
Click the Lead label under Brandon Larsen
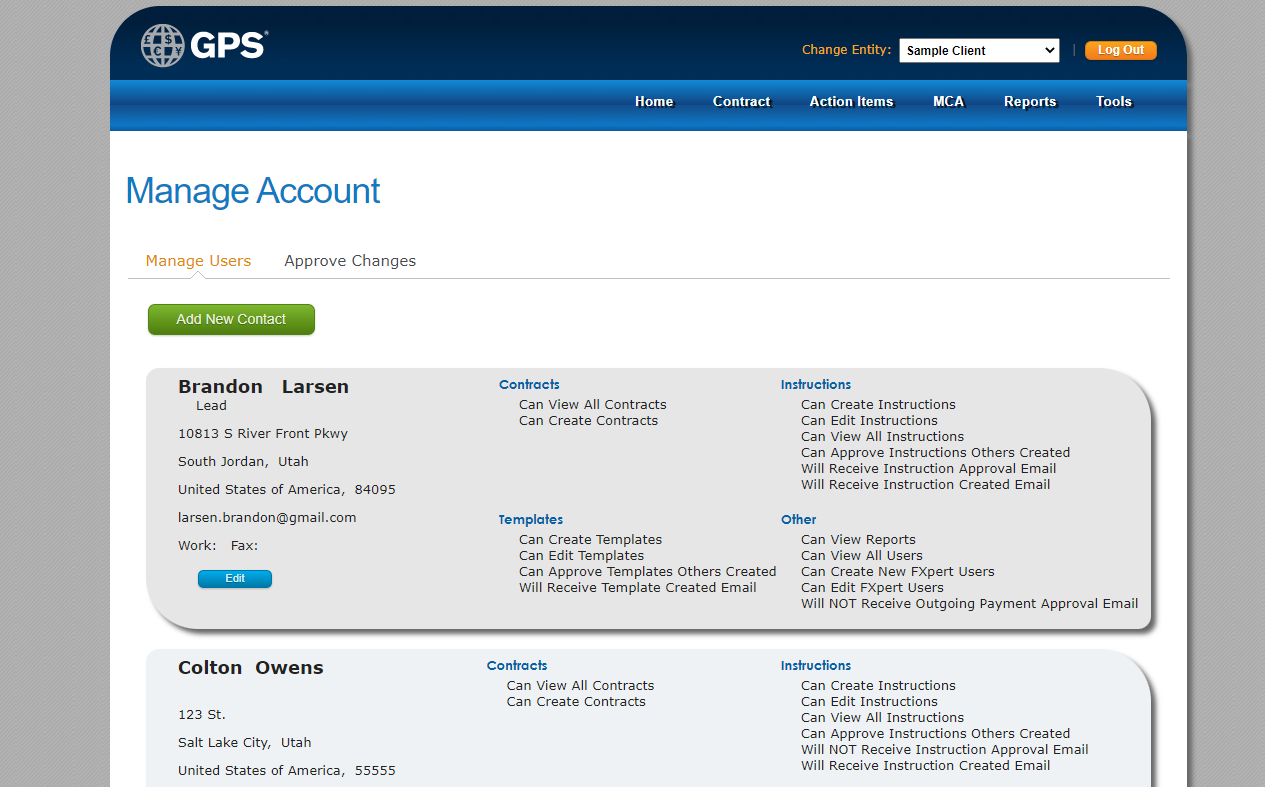(211, 406)
